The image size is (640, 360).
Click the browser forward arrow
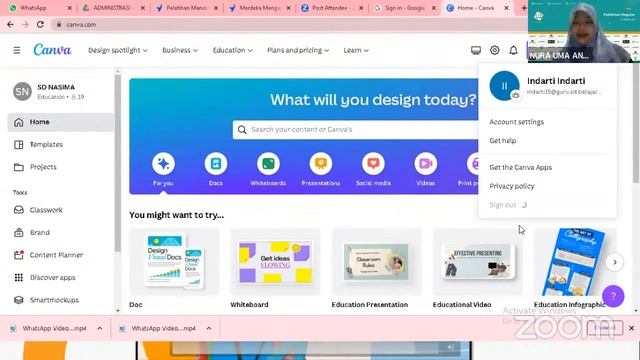click(x=25, y=24)
